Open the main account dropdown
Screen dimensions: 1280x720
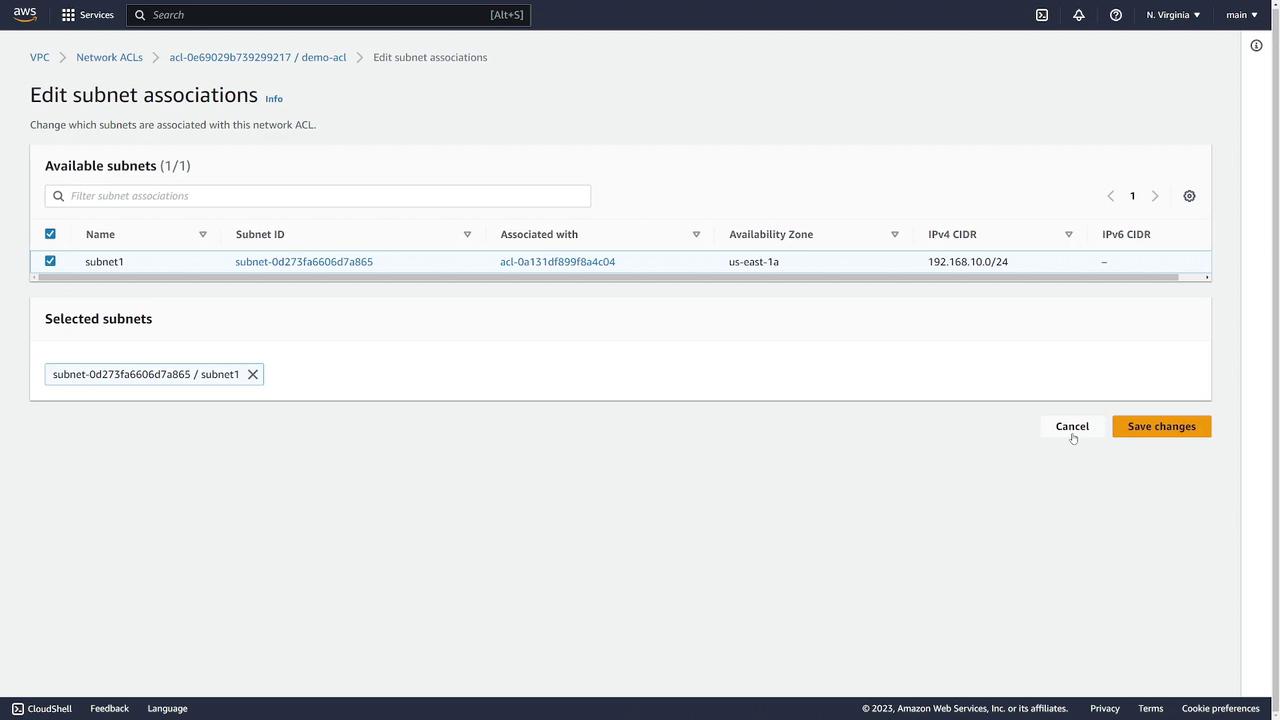pyautogui.click(x=1242, y=15)
